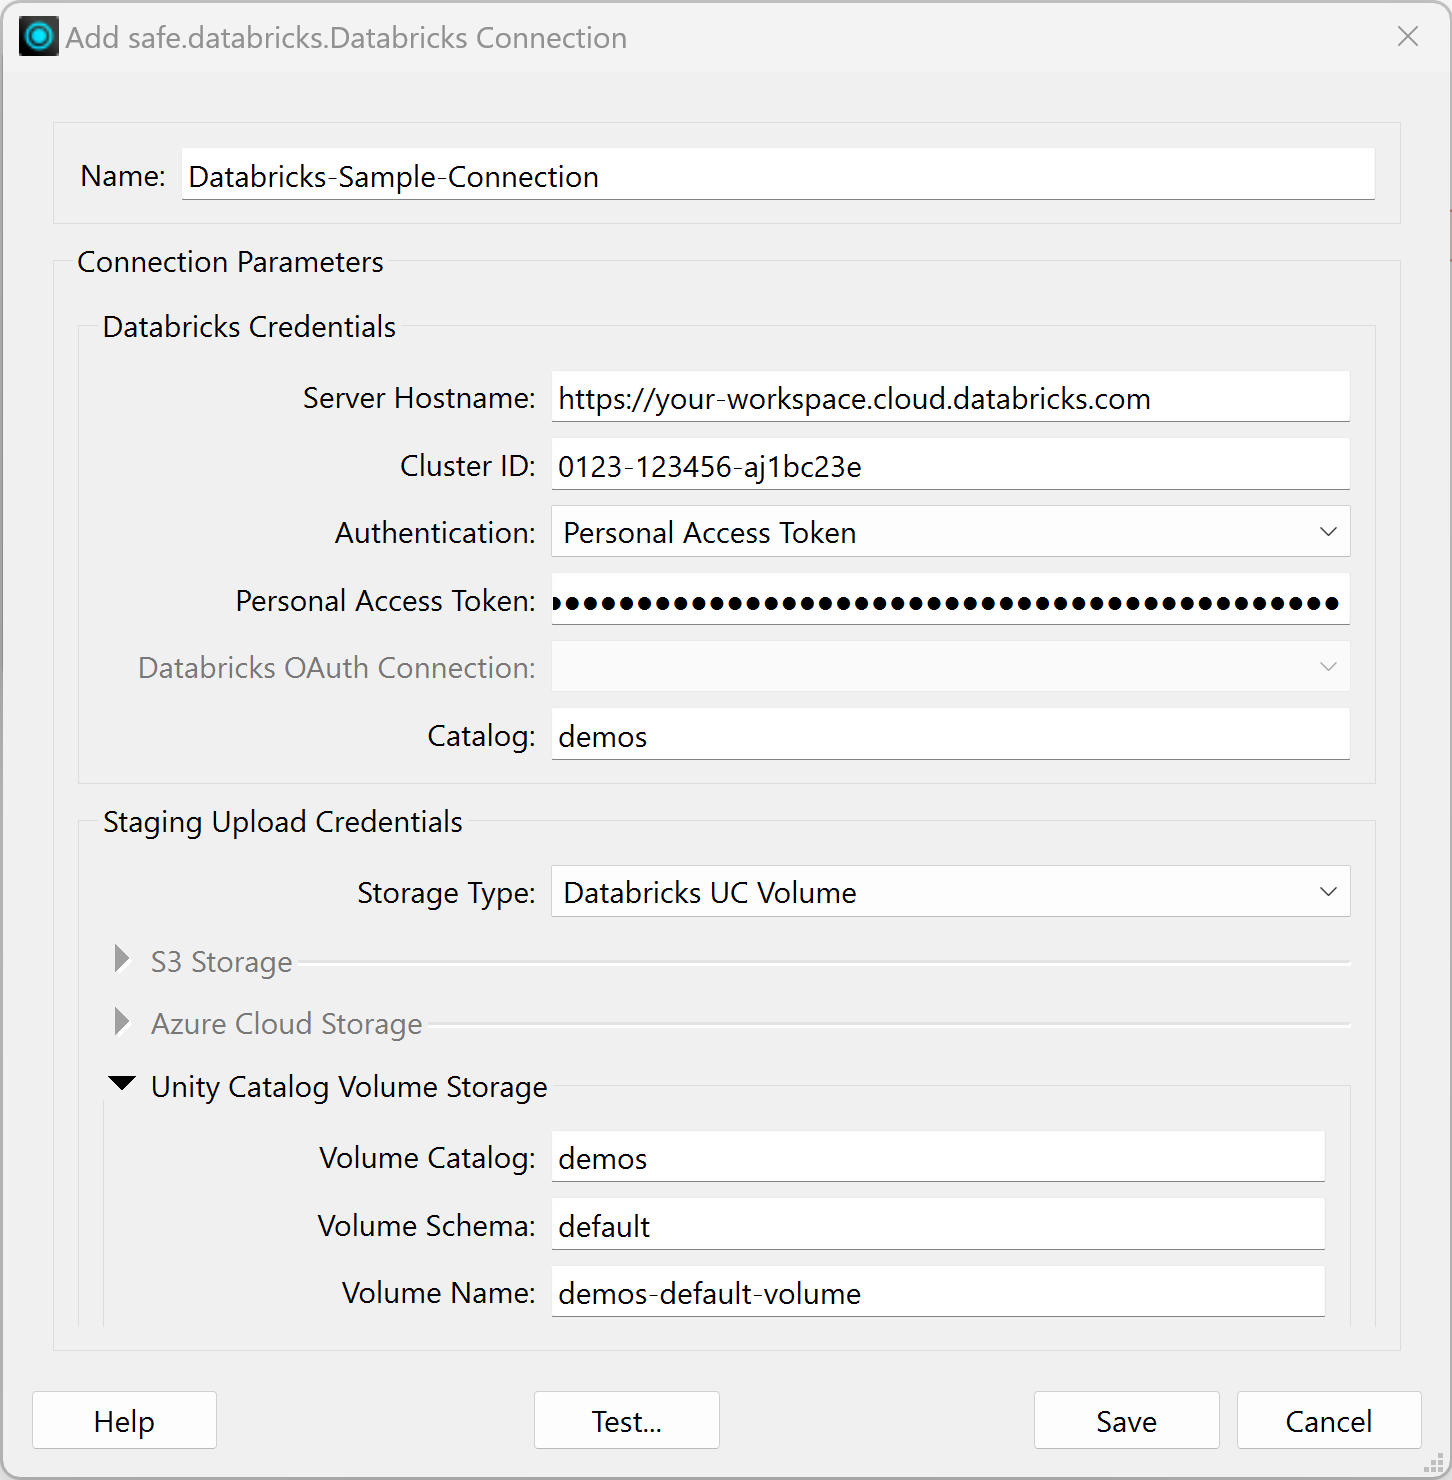1452x1480 pixels.
Task: Click the Catalog input field
Action: 950,735
